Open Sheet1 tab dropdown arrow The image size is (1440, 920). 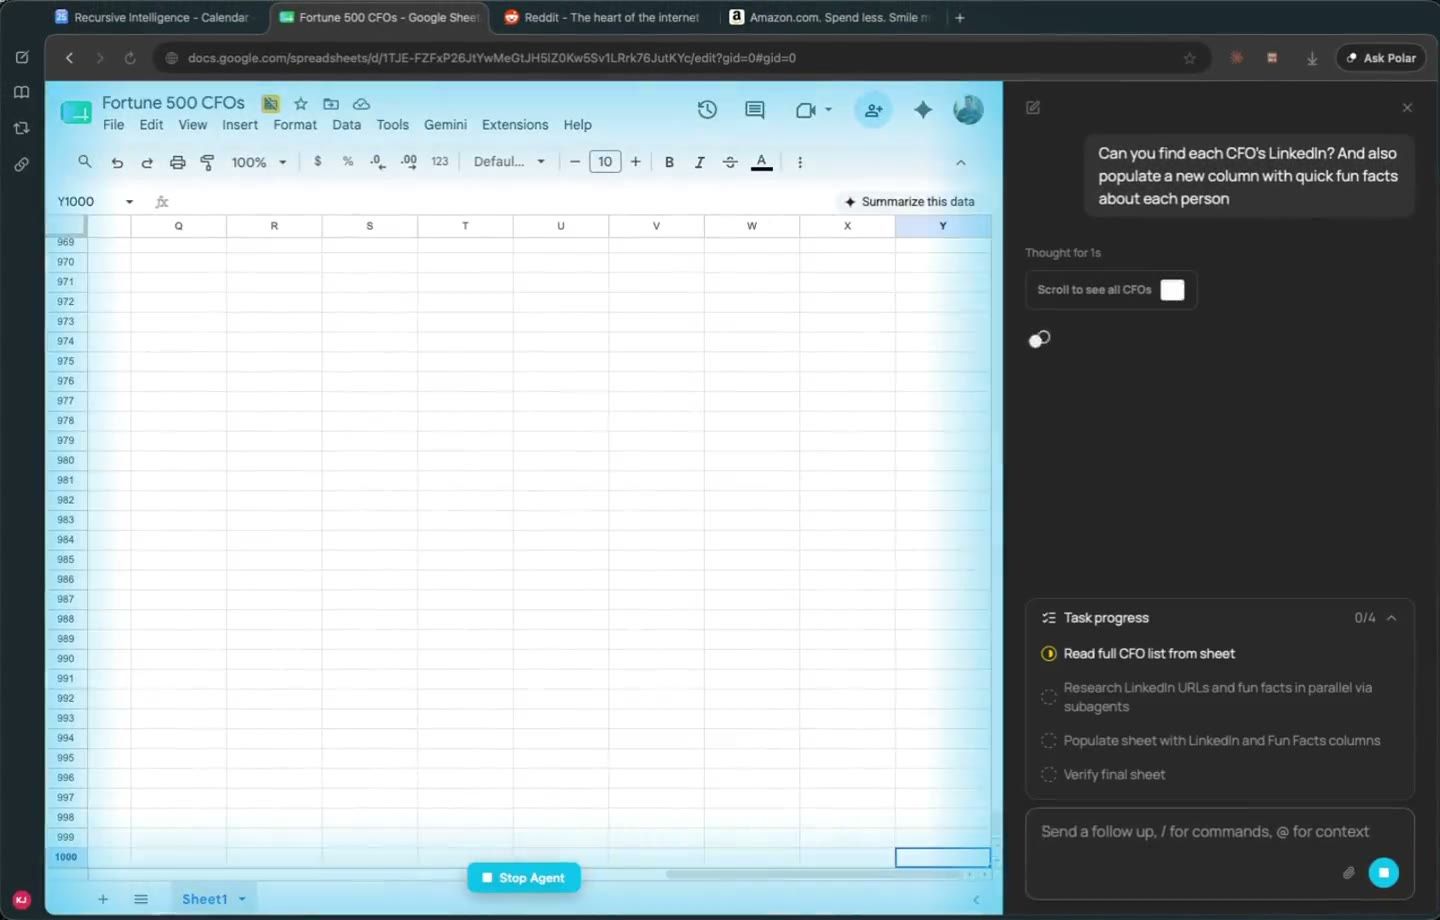[x=242, y=899]
